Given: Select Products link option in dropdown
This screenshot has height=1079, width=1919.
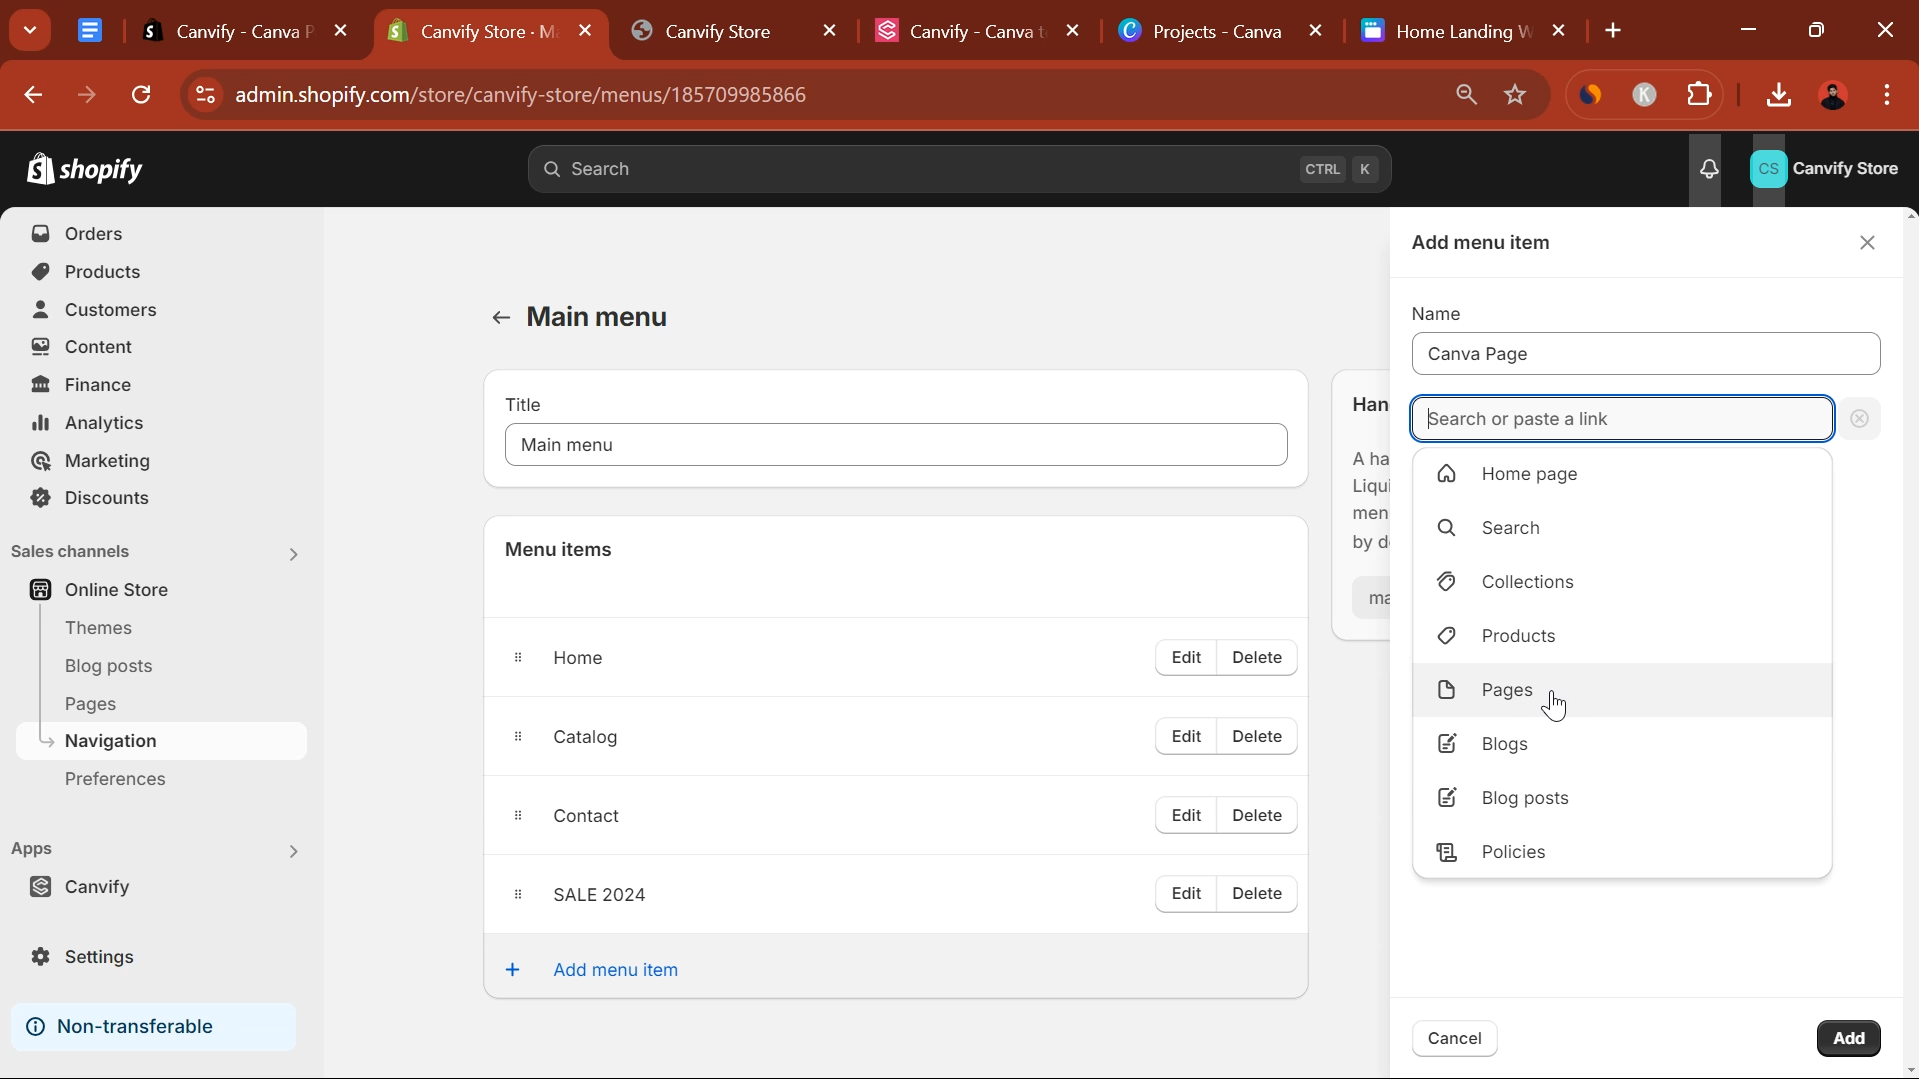Looking at the screenshot, I should [x=1622, y=636].
